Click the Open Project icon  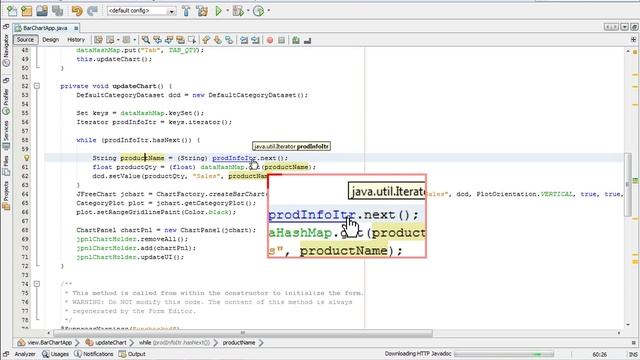point(42,11)
